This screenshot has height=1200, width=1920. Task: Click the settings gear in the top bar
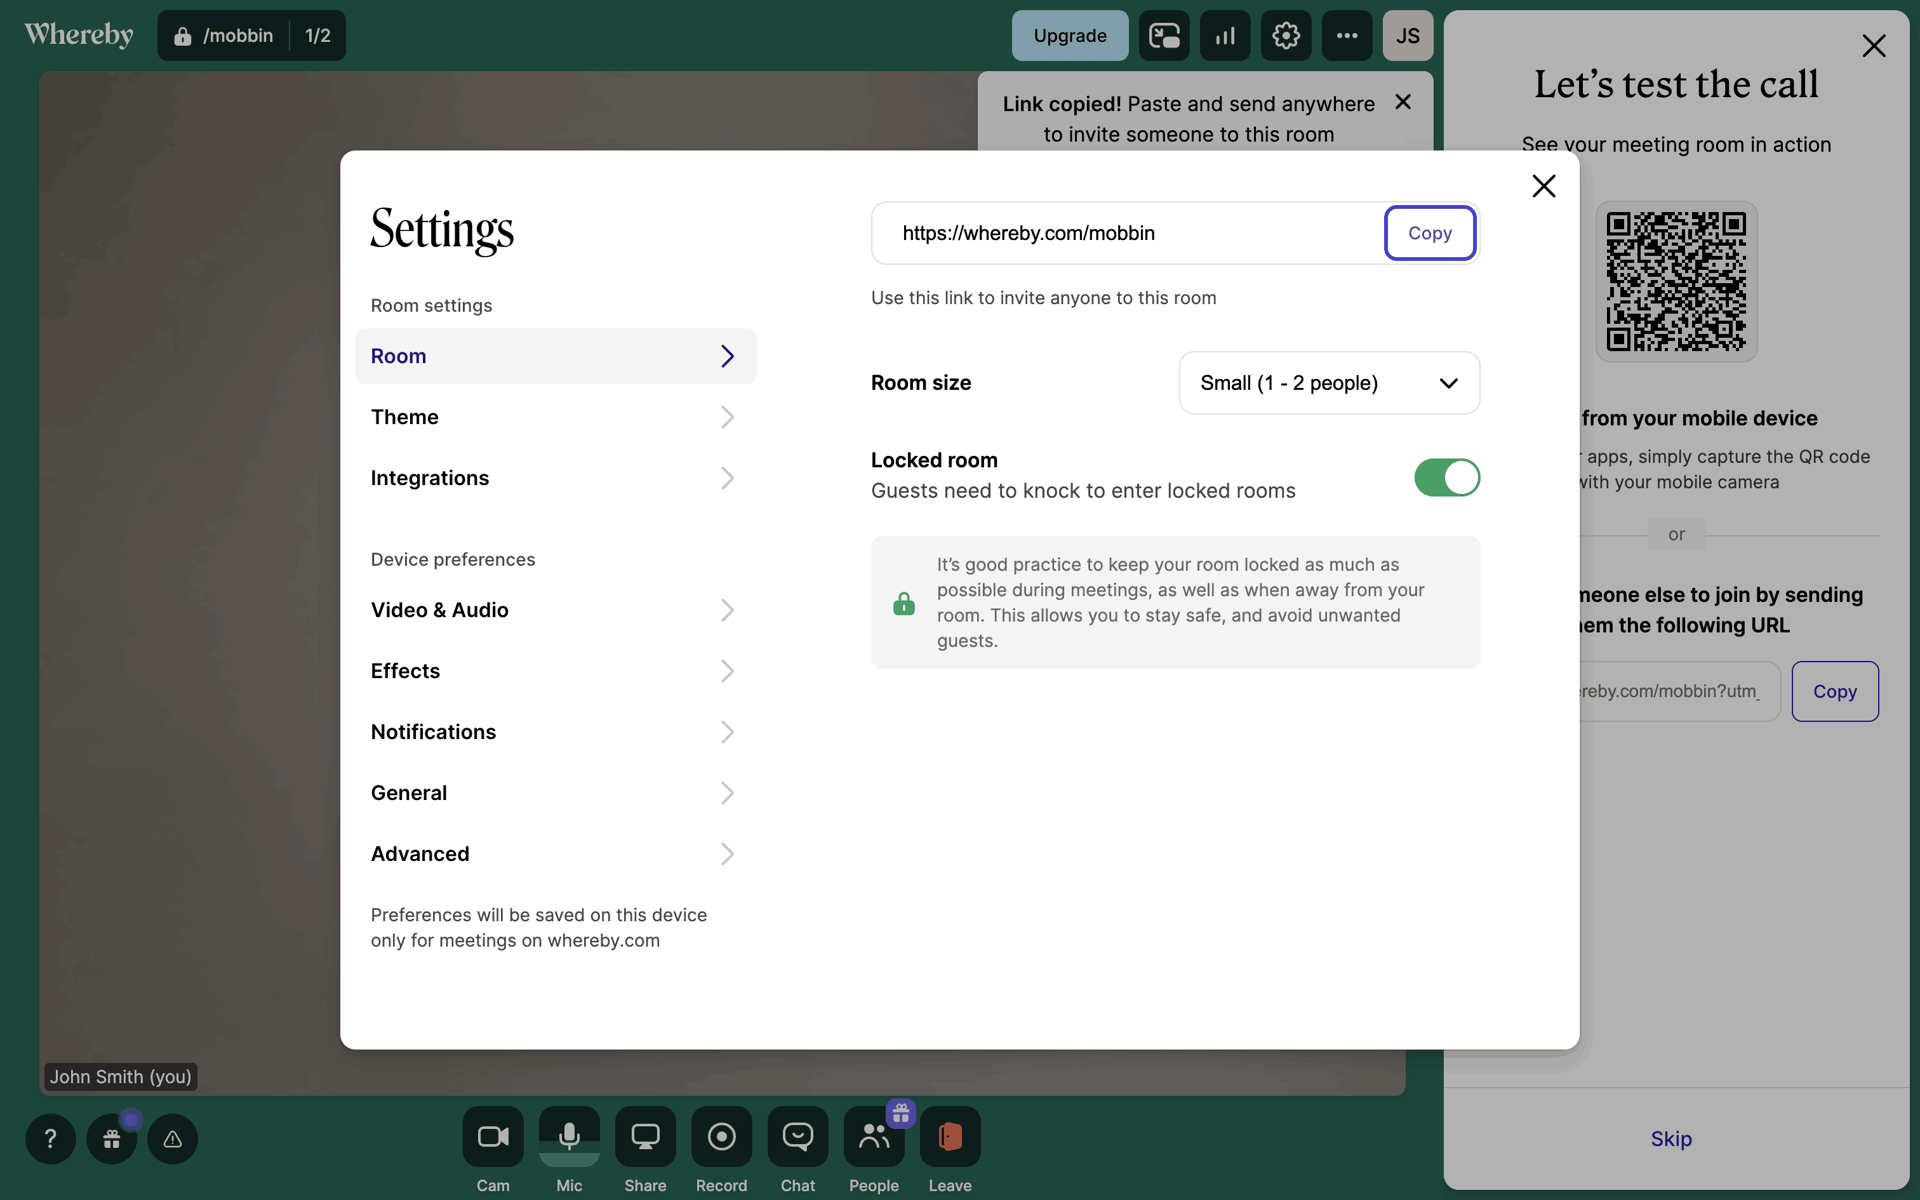point(1286,36)
